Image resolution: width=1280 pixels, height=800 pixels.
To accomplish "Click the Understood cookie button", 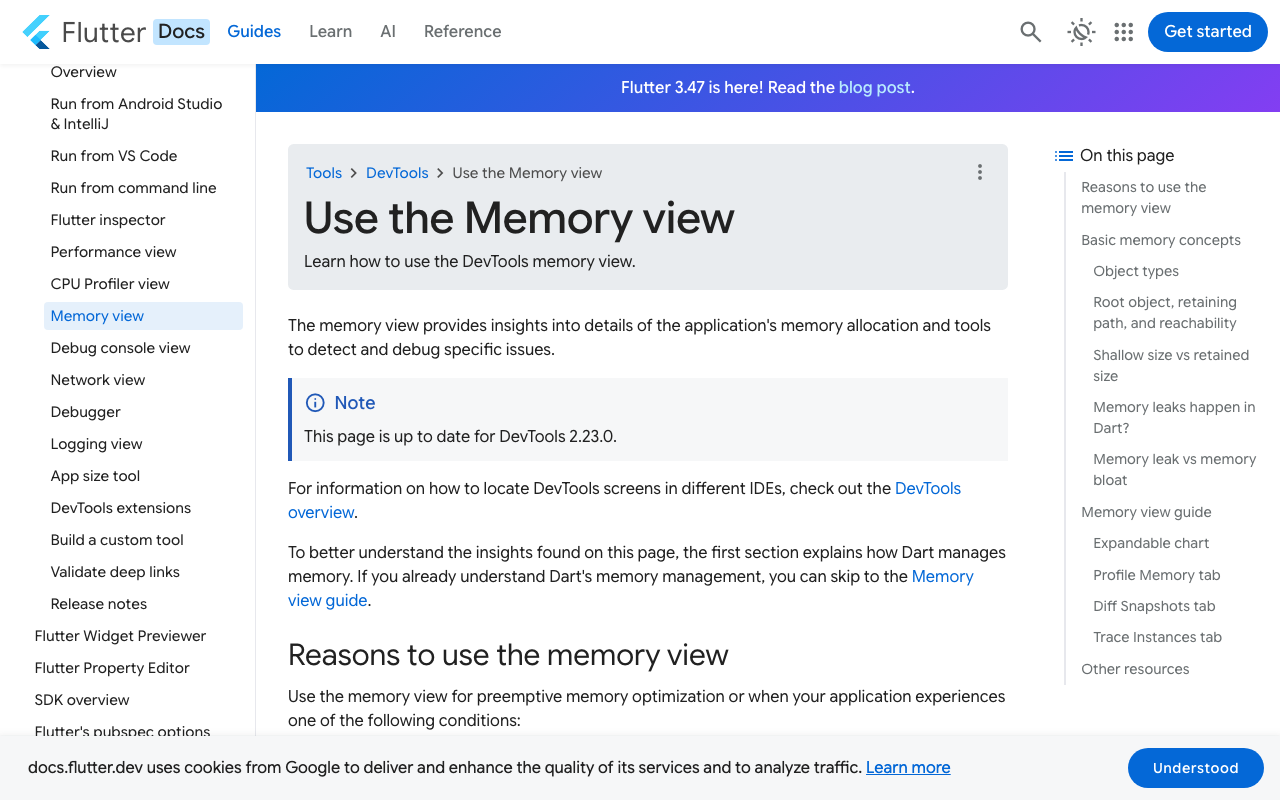I will (x=1196, y=768).
